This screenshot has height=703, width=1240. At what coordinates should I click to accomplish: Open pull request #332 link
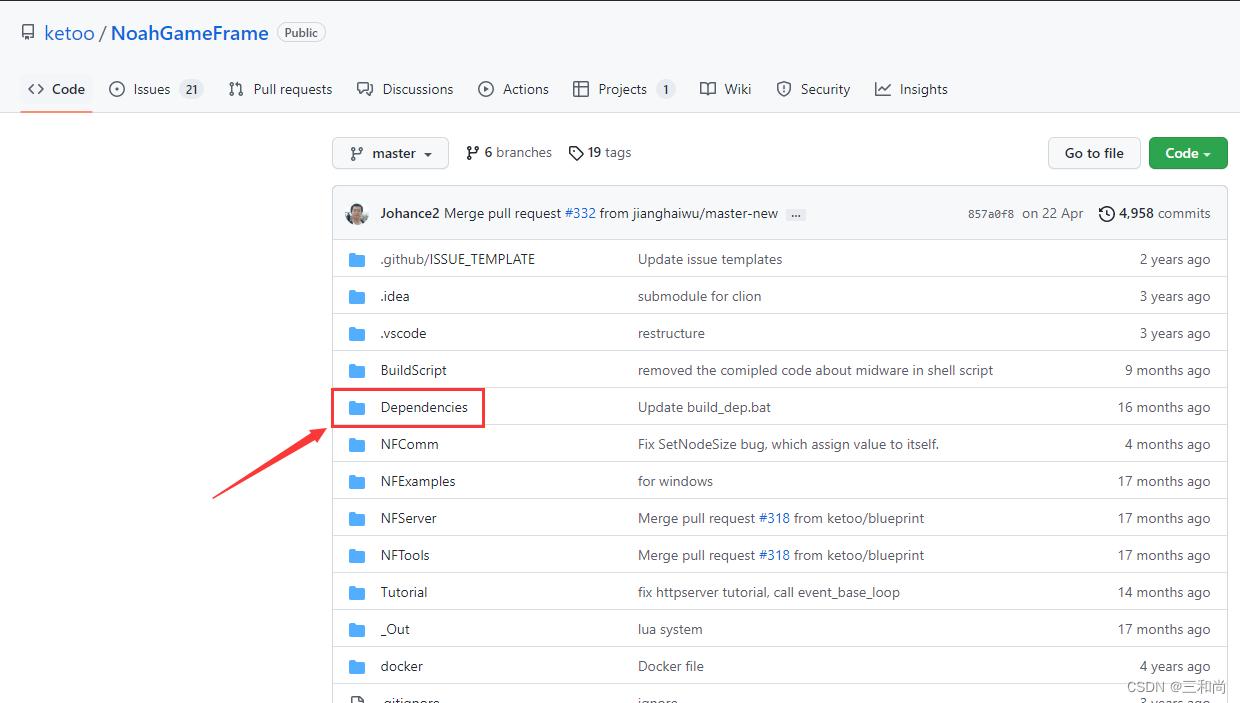(580, 213)
